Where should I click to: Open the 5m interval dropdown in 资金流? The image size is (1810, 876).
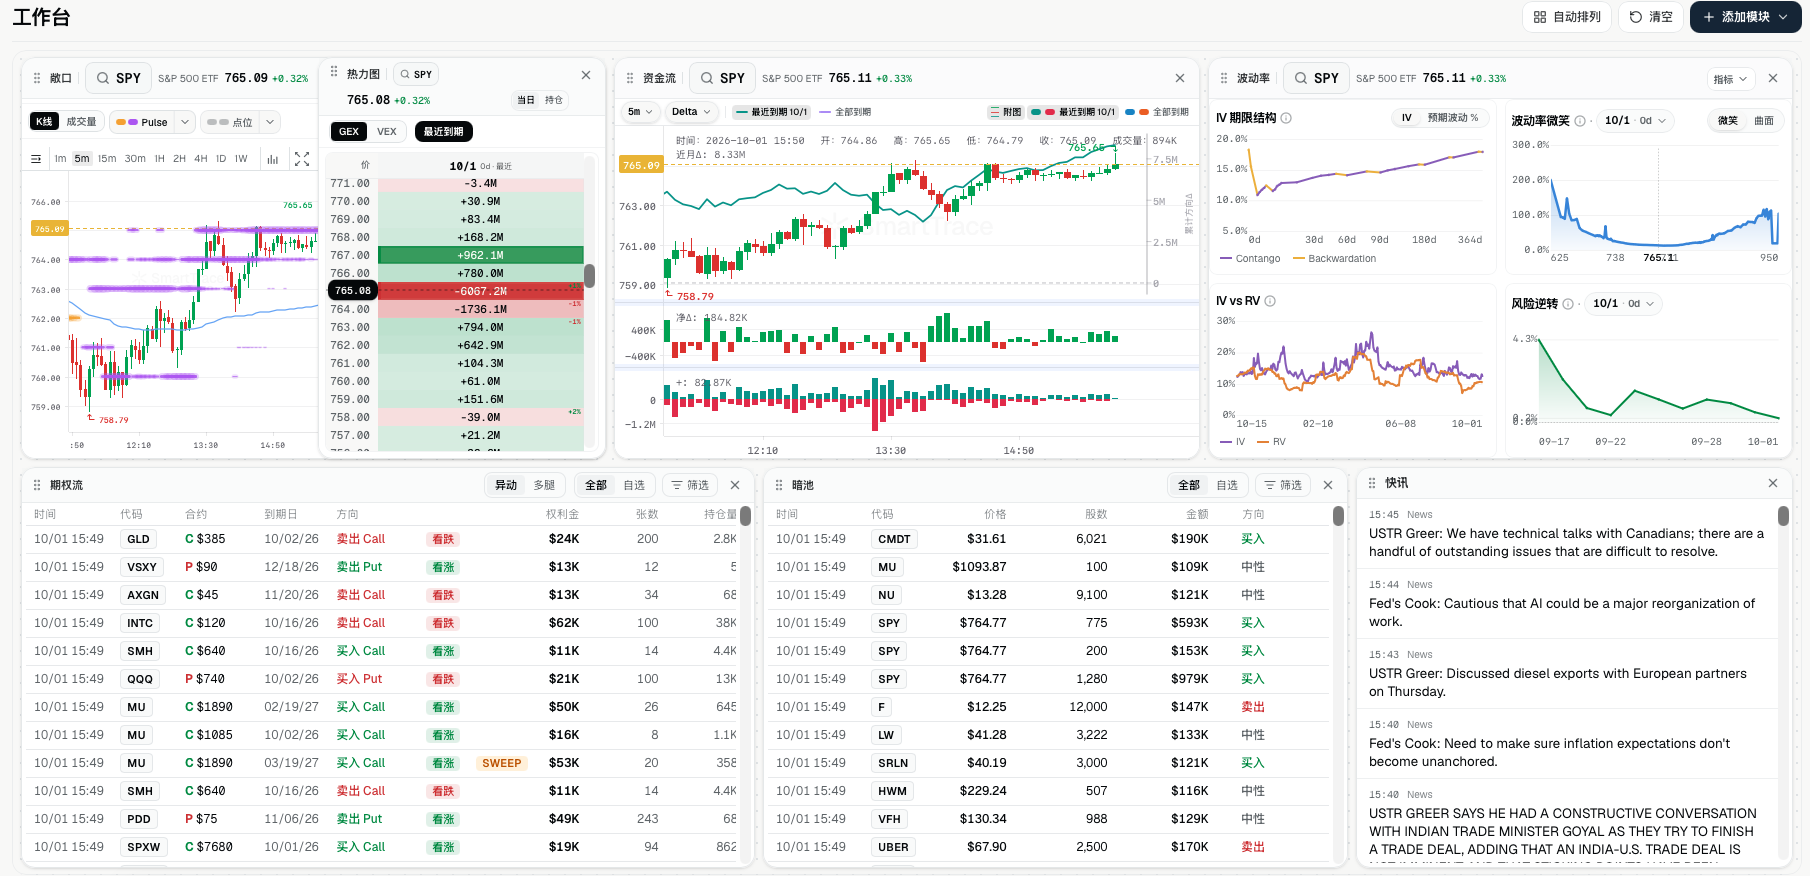tap(640, 112)
